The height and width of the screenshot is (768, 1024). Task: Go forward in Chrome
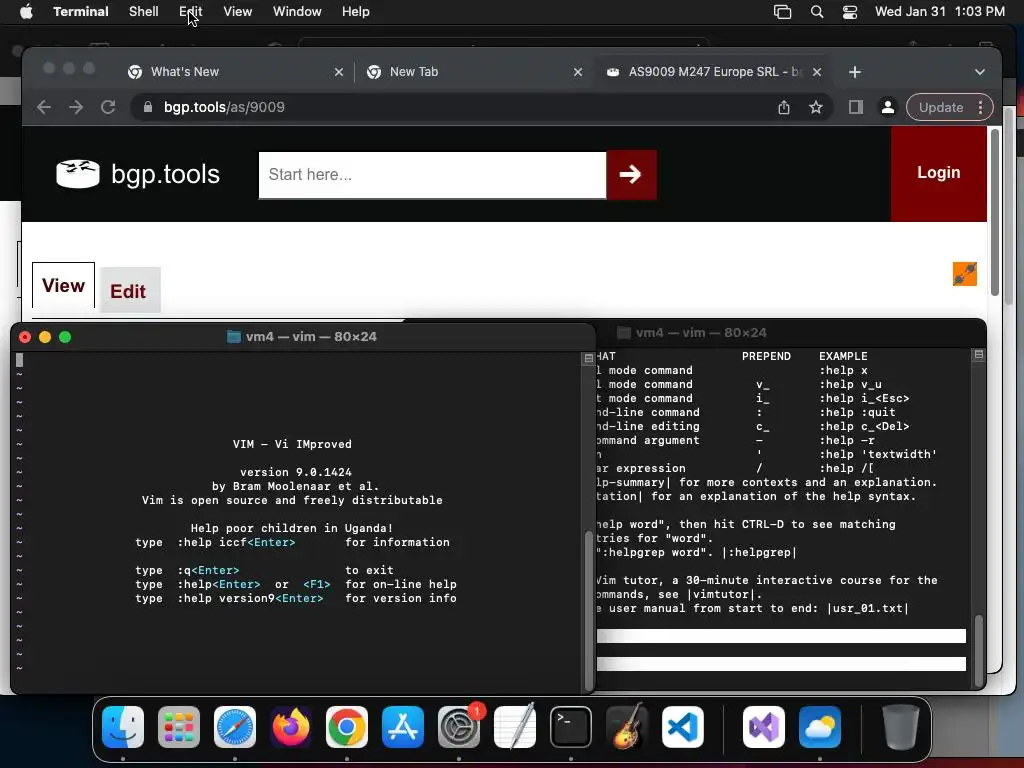[76, 107]
